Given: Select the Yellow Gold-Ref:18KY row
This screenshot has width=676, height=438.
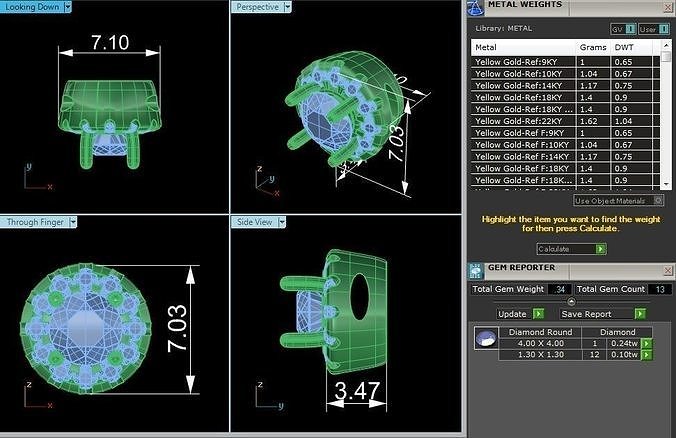Looking at the screenshot, I should tap(566, 97).
